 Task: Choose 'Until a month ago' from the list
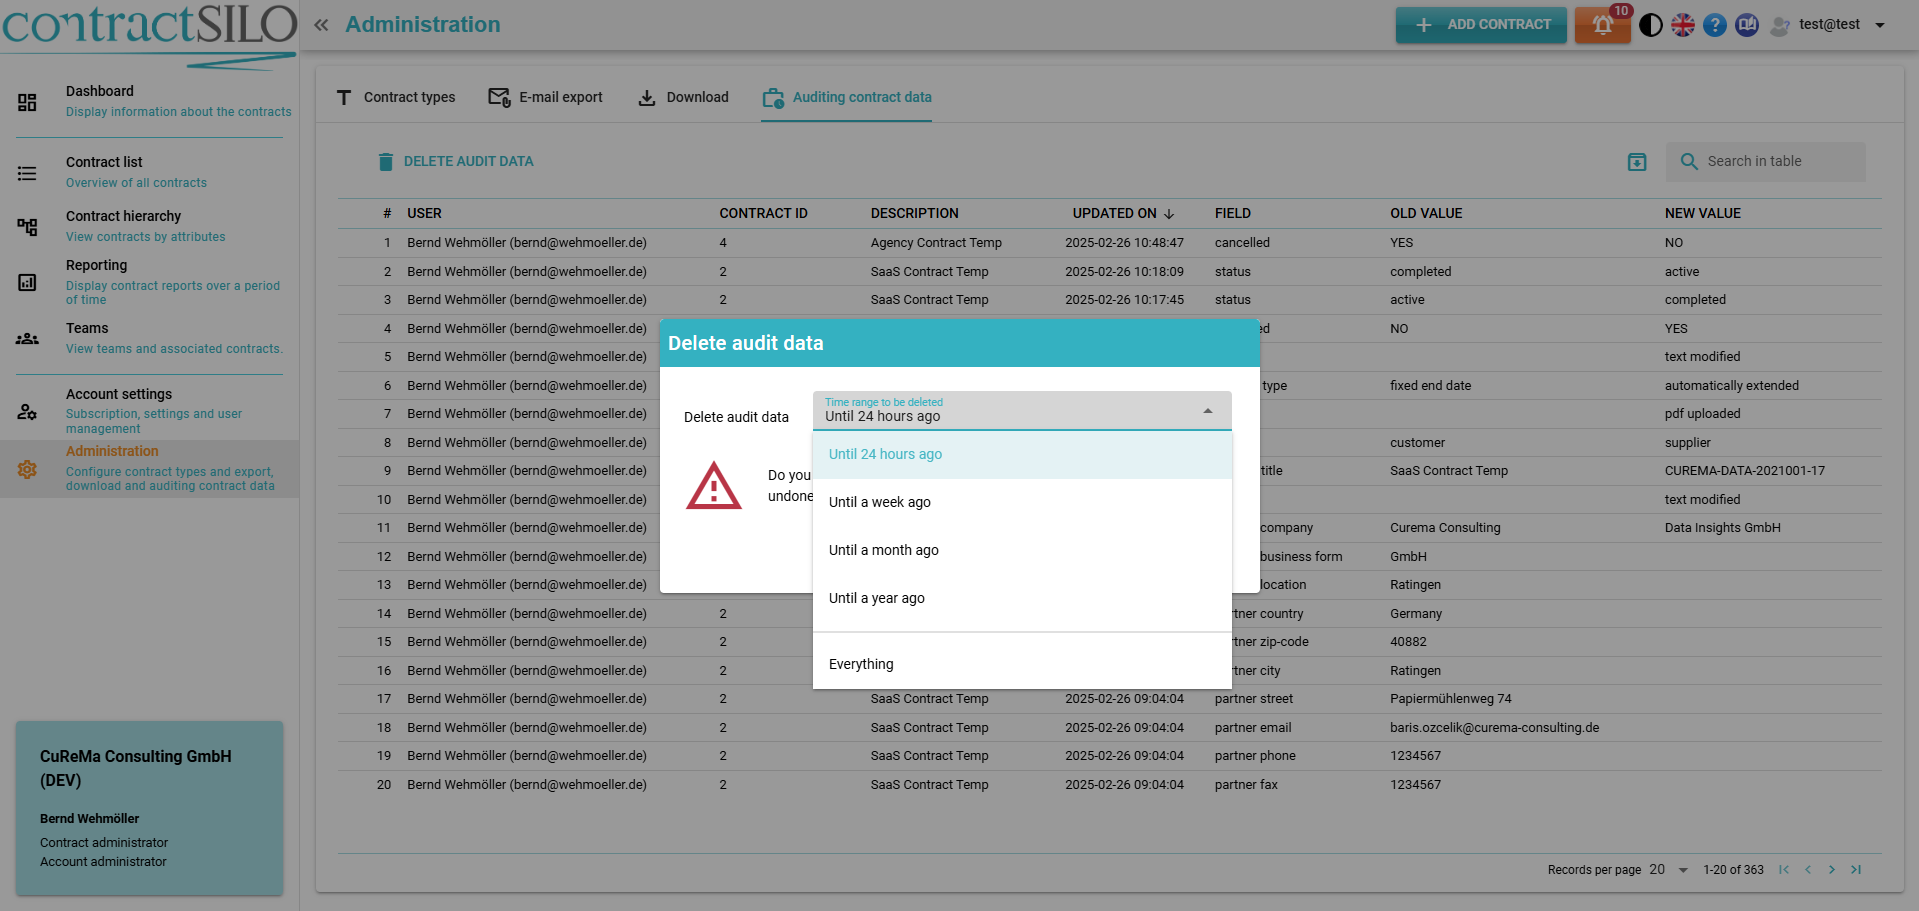tap(883, 550)
